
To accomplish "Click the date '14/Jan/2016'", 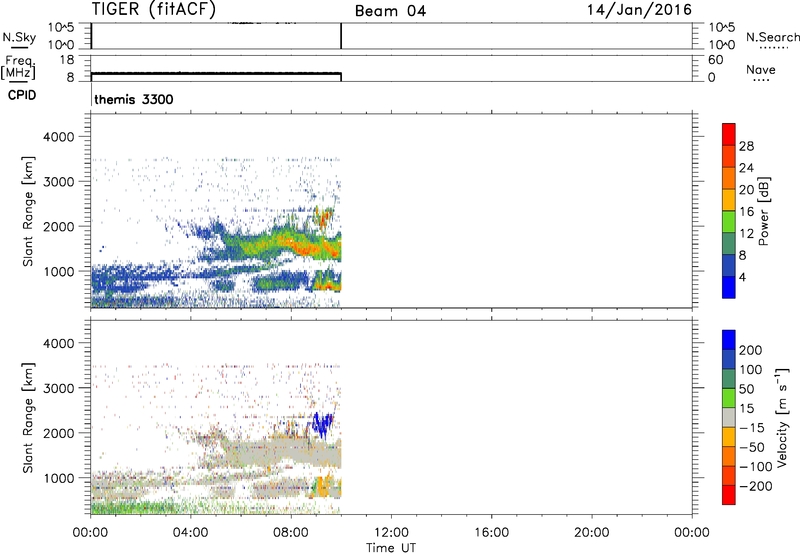I will (x=639, y=10).
